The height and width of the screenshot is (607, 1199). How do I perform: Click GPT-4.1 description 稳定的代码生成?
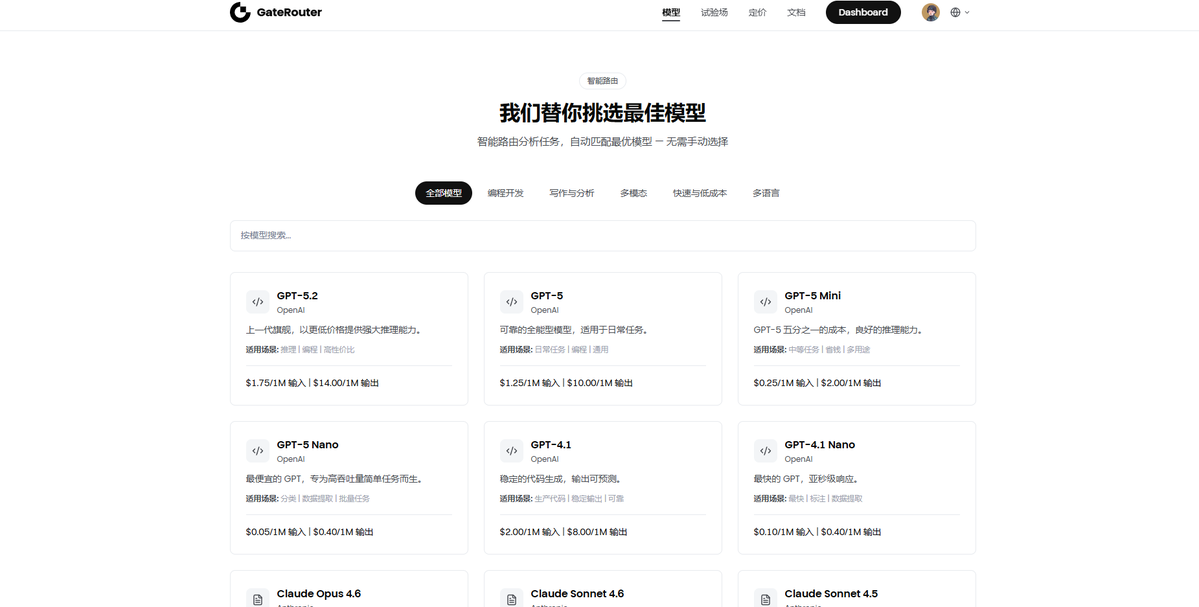(561, 479)
